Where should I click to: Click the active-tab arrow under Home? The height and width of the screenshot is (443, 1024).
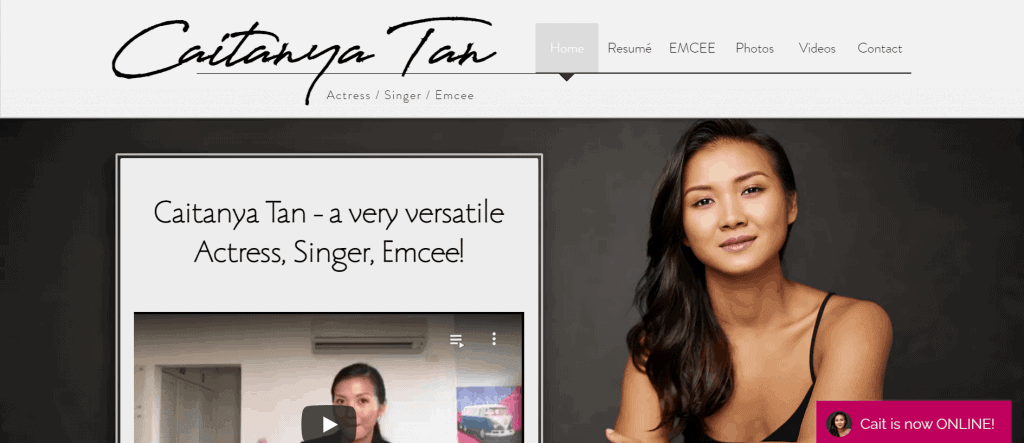click(567, 77)
